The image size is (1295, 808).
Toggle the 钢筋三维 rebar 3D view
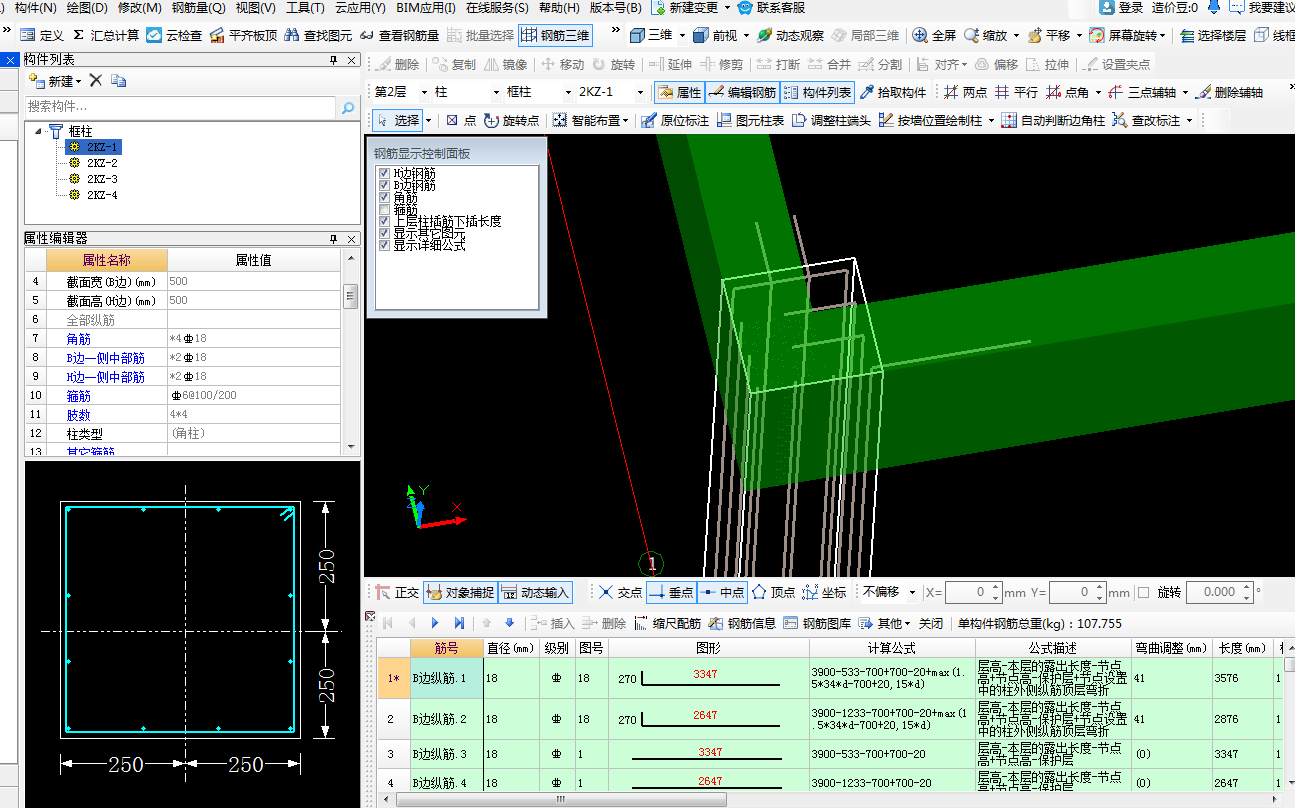pos(555,35)
